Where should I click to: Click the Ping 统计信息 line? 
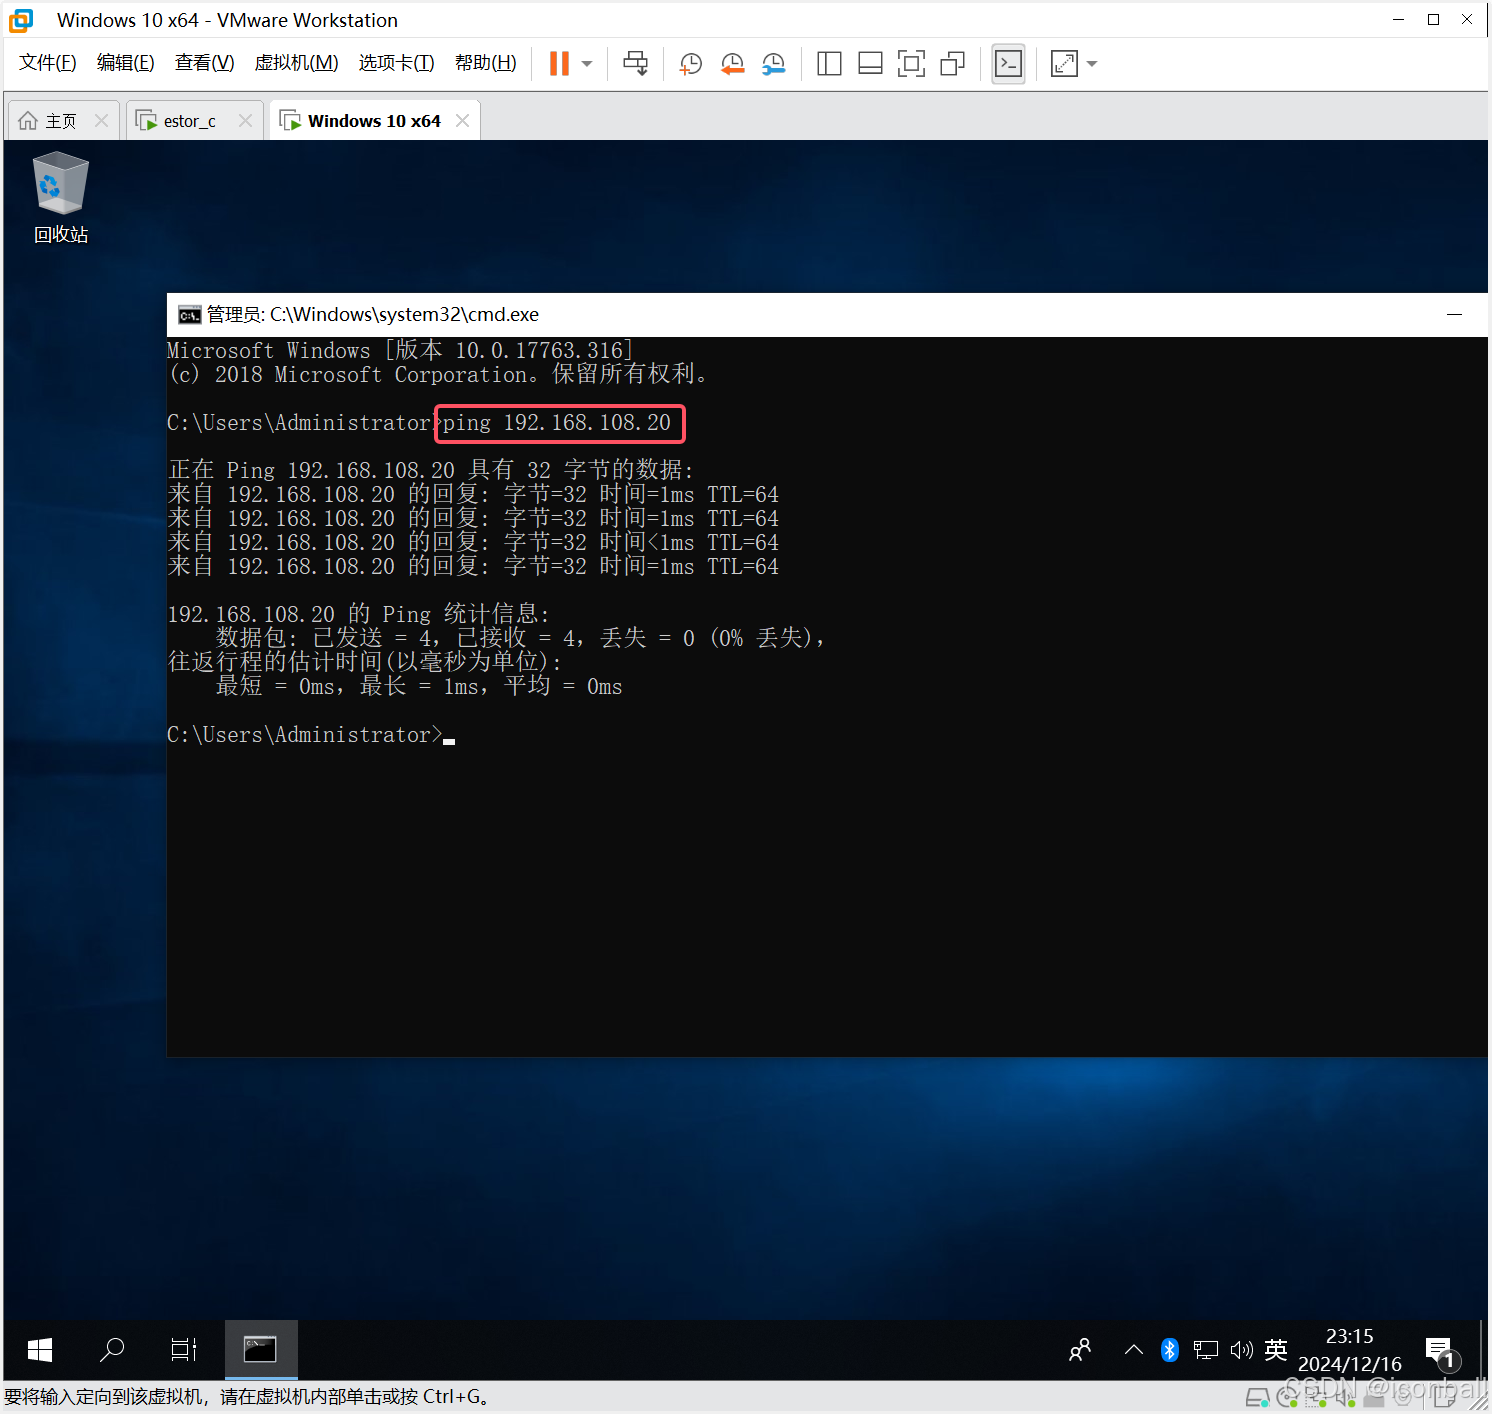pyautogui.click(x=358, y=614)
